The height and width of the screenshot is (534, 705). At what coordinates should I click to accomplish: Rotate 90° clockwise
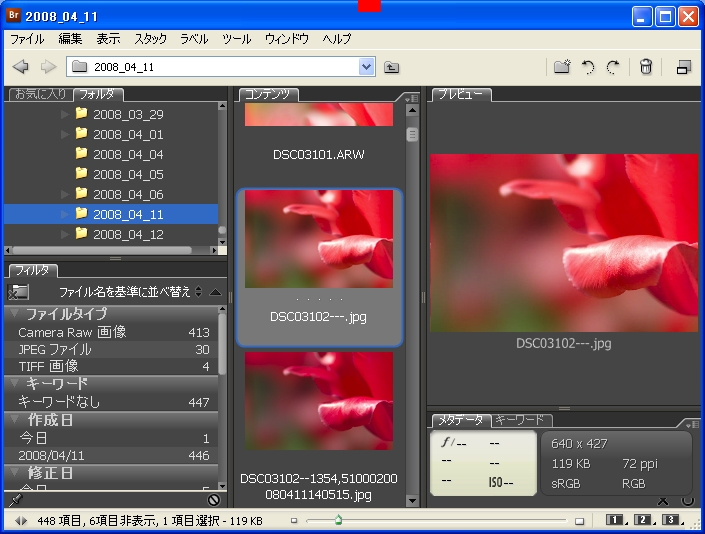point(613,67)
